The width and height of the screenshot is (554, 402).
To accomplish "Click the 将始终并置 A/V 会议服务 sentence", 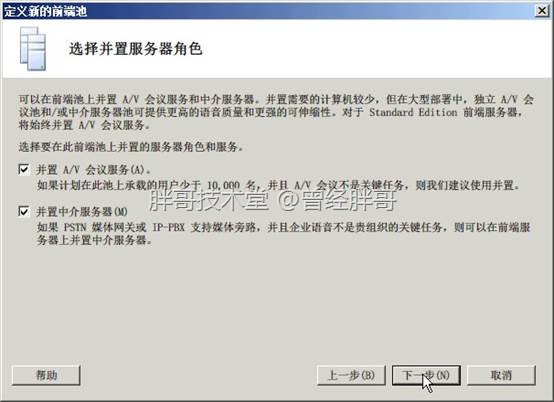I will coord(84,125).
